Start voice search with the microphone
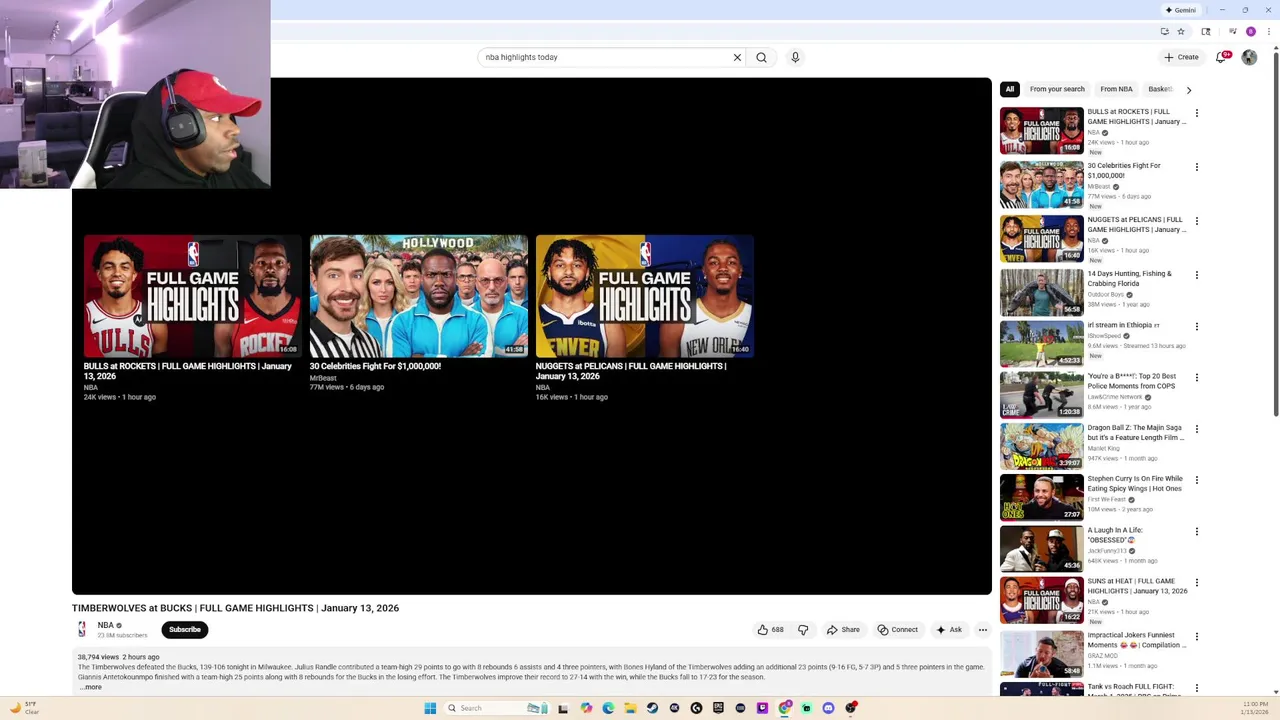The width and height of the screenshot is (1280, 720). 795,57
